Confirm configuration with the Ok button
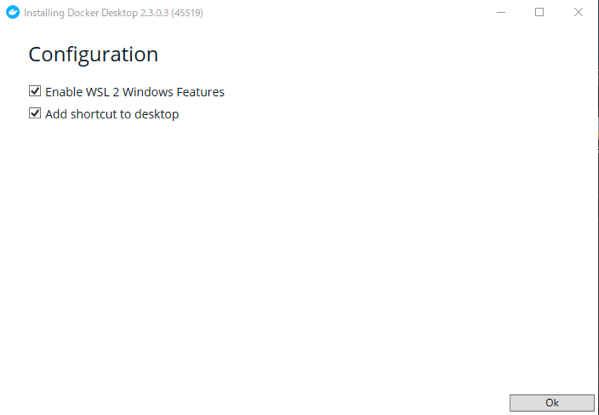This screenshot has height=415, width=599. [x=552, y=403]
